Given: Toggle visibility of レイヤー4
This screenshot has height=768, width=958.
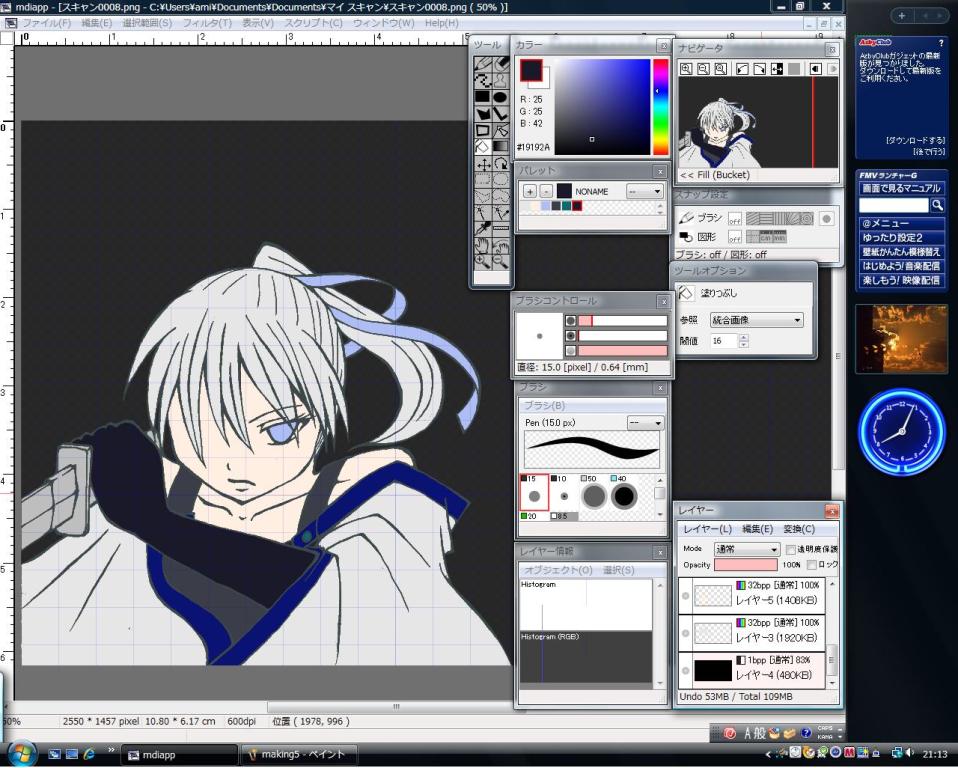Looking at the screenshot, I should tap(686, 670).
